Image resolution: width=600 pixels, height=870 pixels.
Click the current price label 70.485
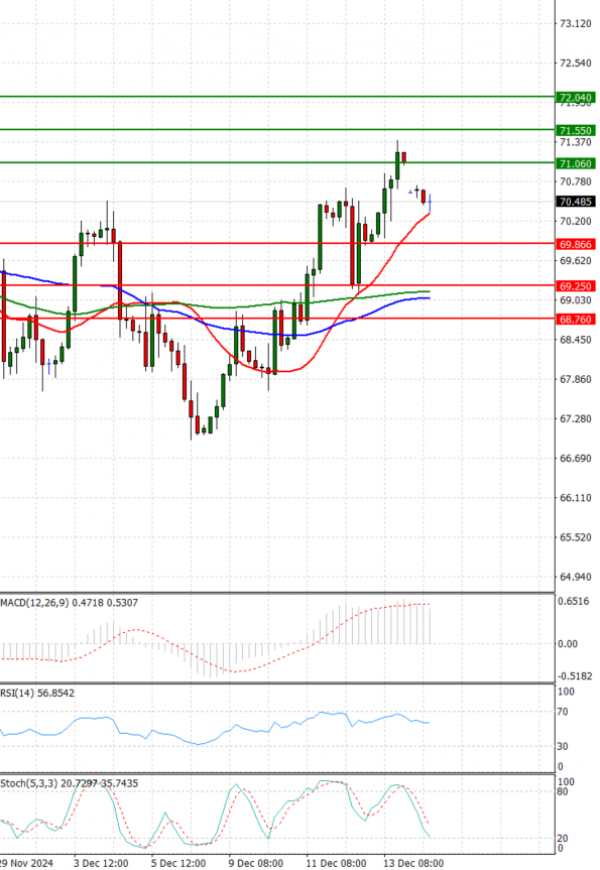[575, 201]
